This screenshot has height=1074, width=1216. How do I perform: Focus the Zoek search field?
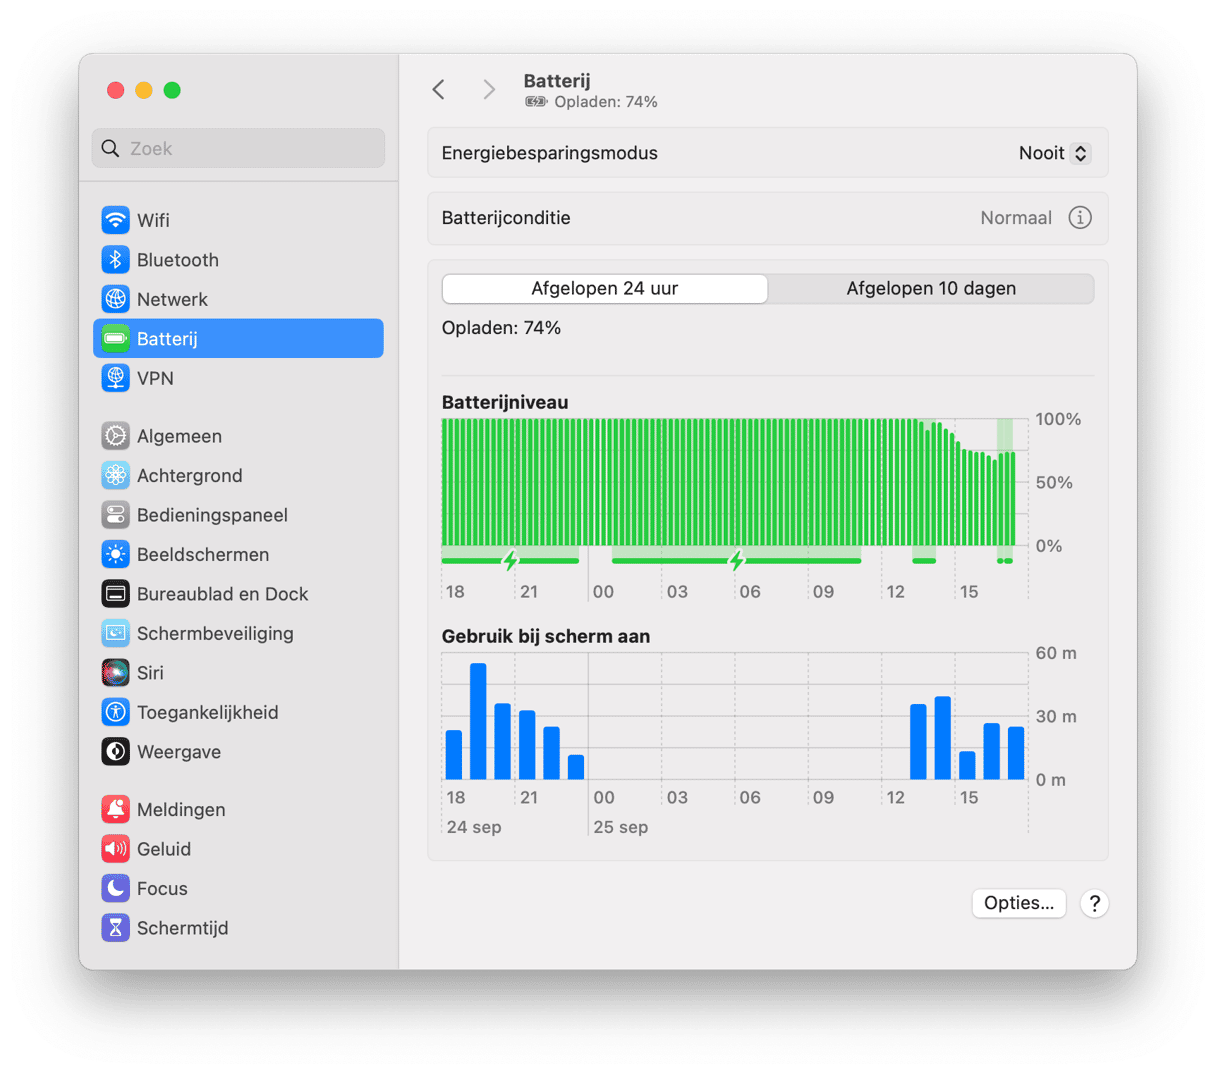click(239, 148)
